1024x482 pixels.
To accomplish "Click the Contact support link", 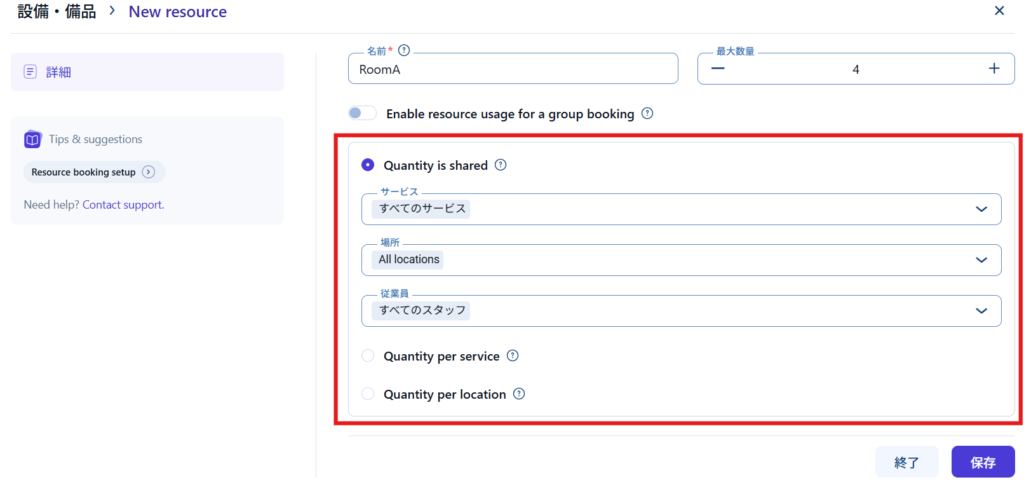I will click(123, 205).
